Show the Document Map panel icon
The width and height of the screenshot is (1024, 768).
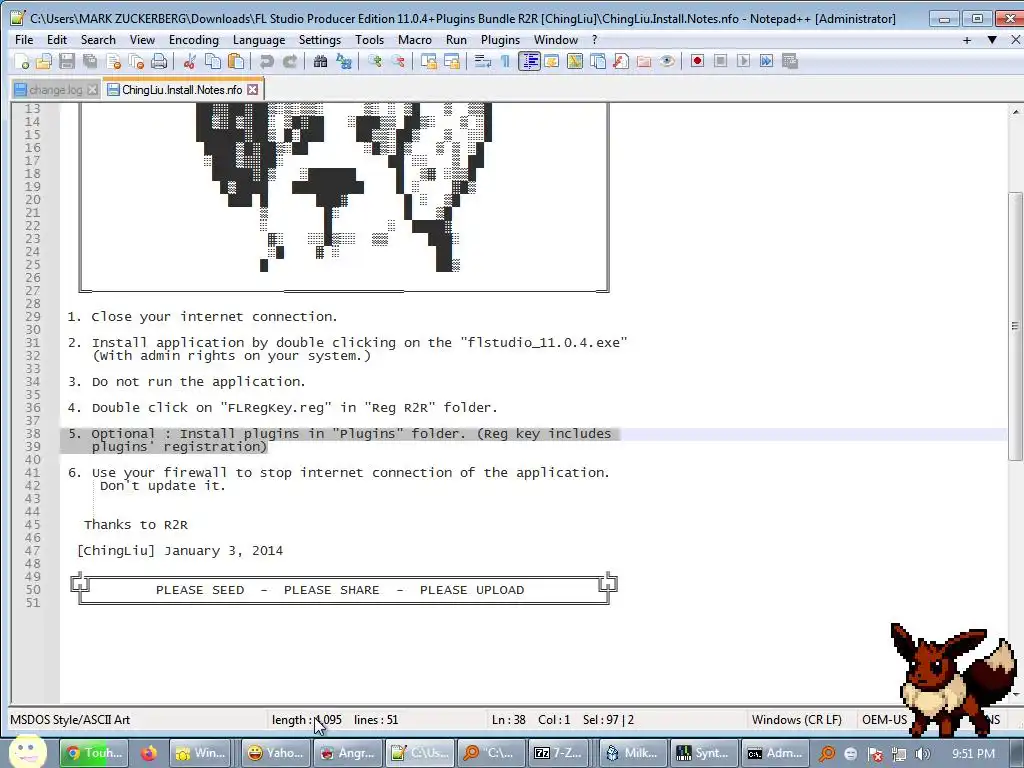point(575,61)
